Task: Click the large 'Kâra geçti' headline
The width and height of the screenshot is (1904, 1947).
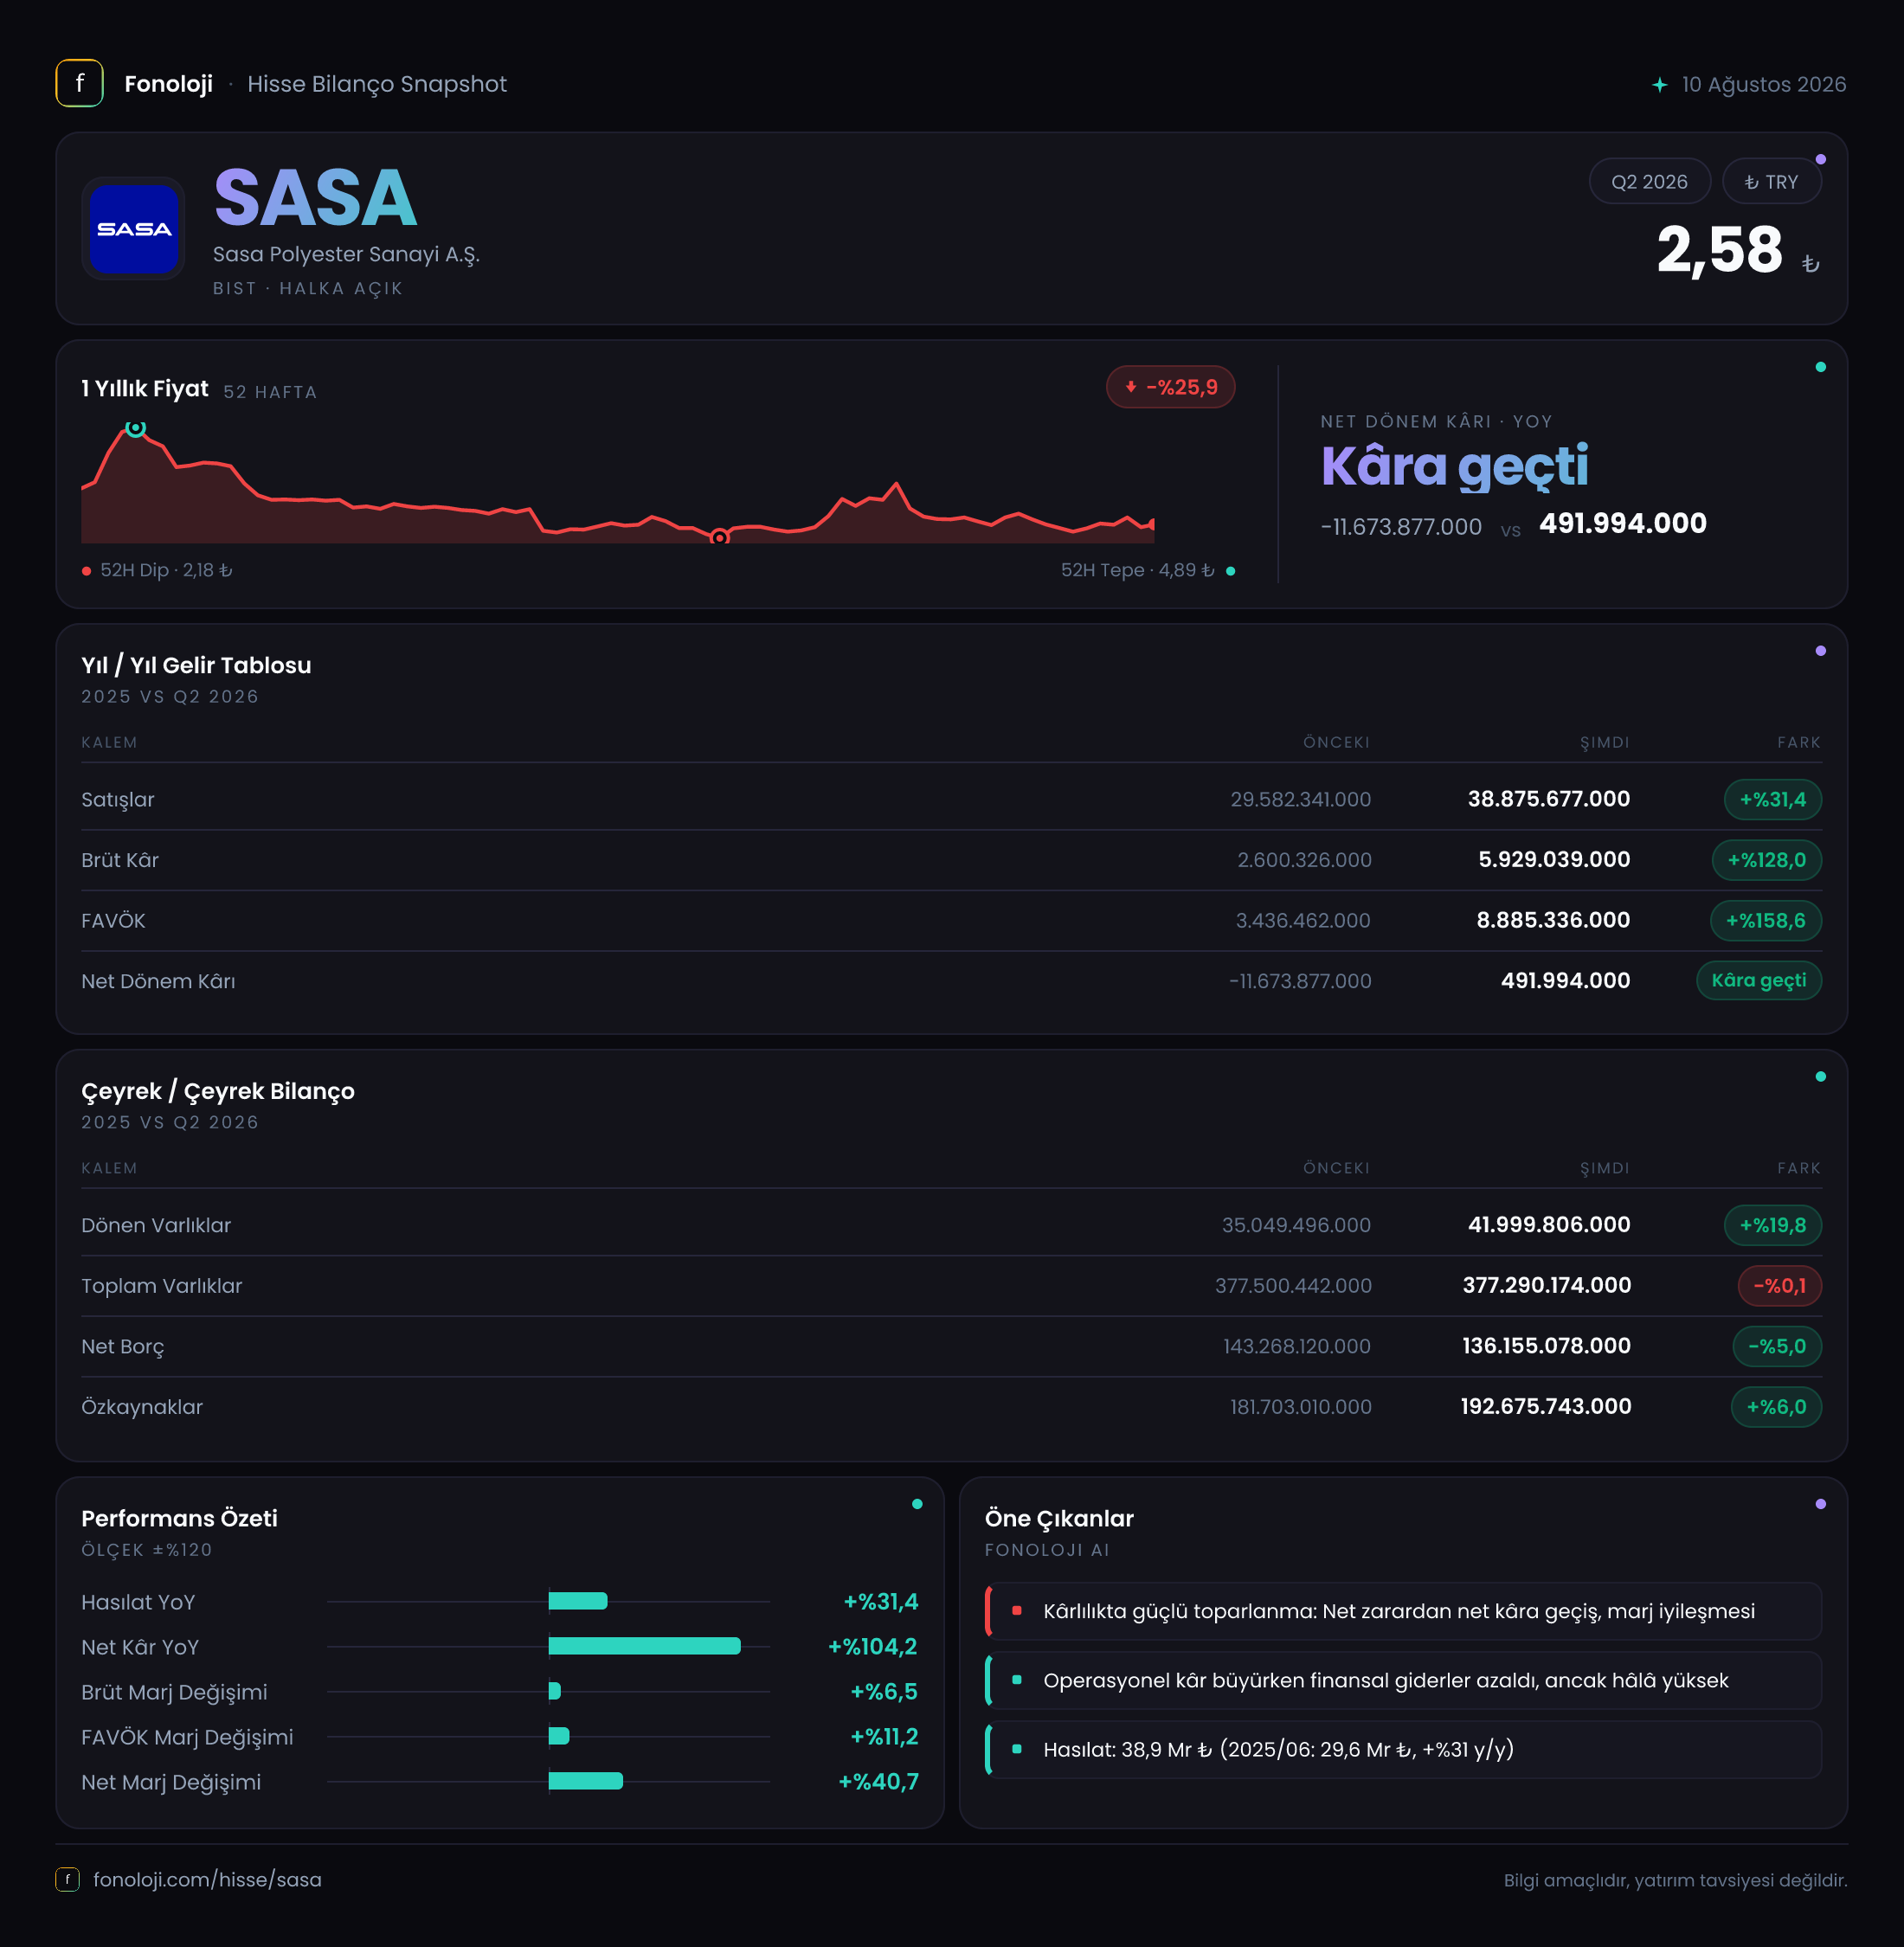Action: pyautogui.click(x=1454, y=467)
